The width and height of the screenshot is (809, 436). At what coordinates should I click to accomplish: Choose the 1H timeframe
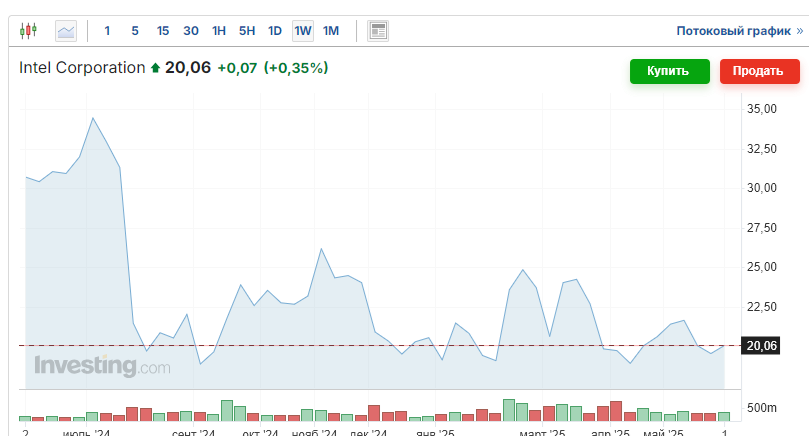tap(219, 31)
